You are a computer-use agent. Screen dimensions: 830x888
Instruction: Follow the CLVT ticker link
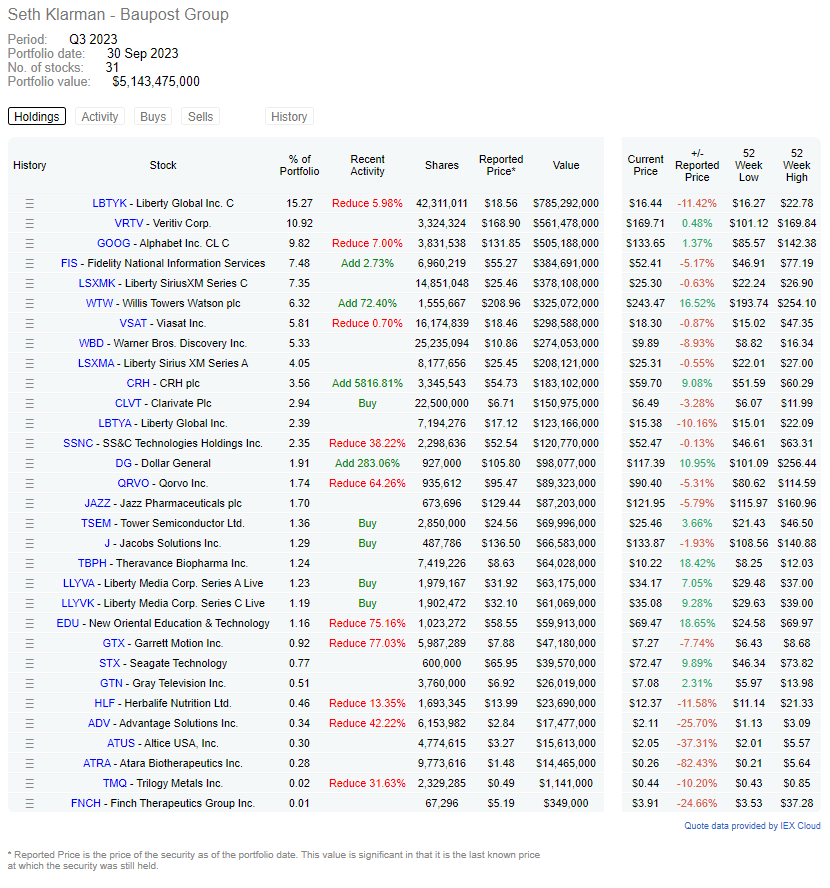(128, 403)
